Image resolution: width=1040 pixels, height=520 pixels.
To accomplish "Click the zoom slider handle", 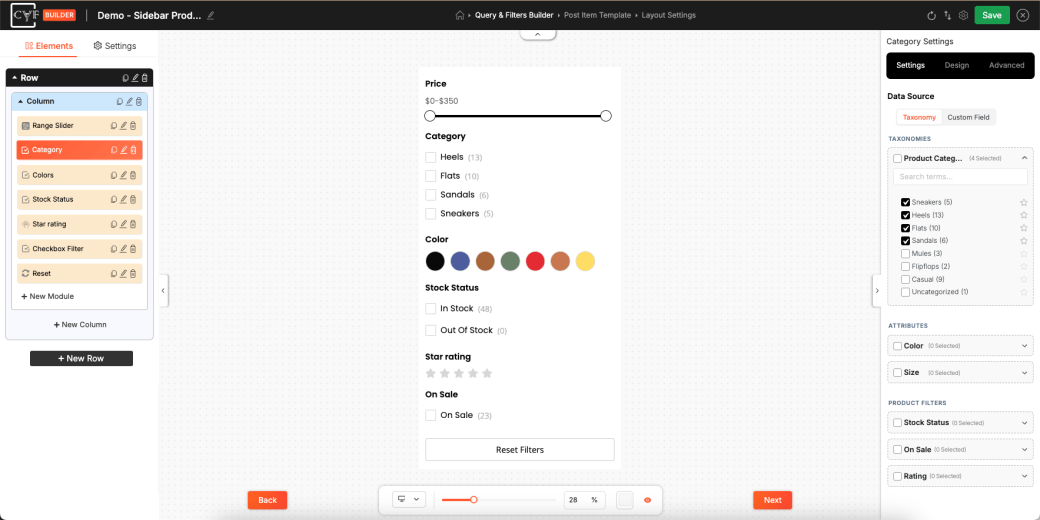I will point(474,499).
